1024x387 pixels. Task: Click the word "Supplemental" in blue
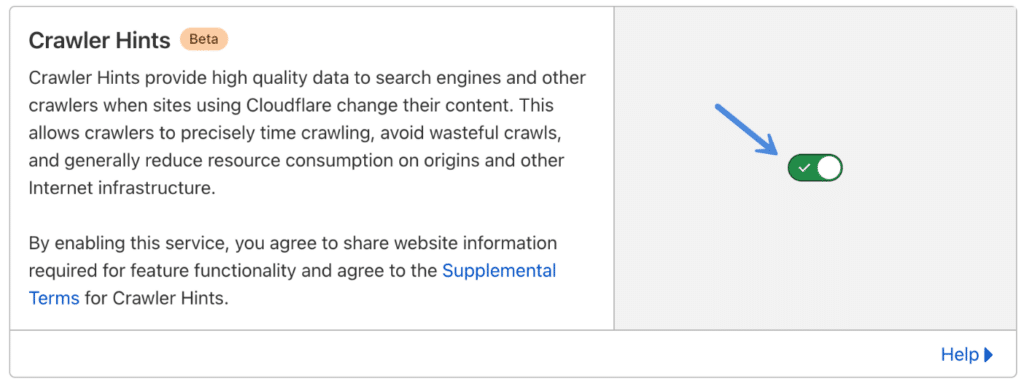[500, 270]
